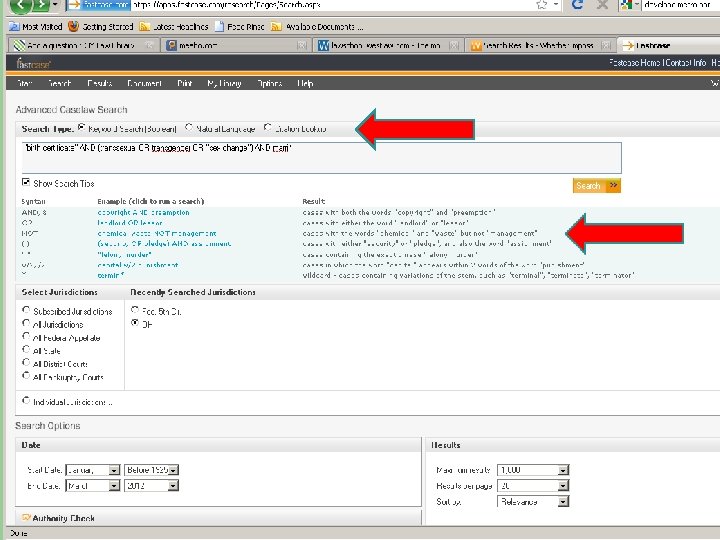The height and width of the screenshot is (540, 720).
Task: Open the My Library menu
Action: point(224,83)
